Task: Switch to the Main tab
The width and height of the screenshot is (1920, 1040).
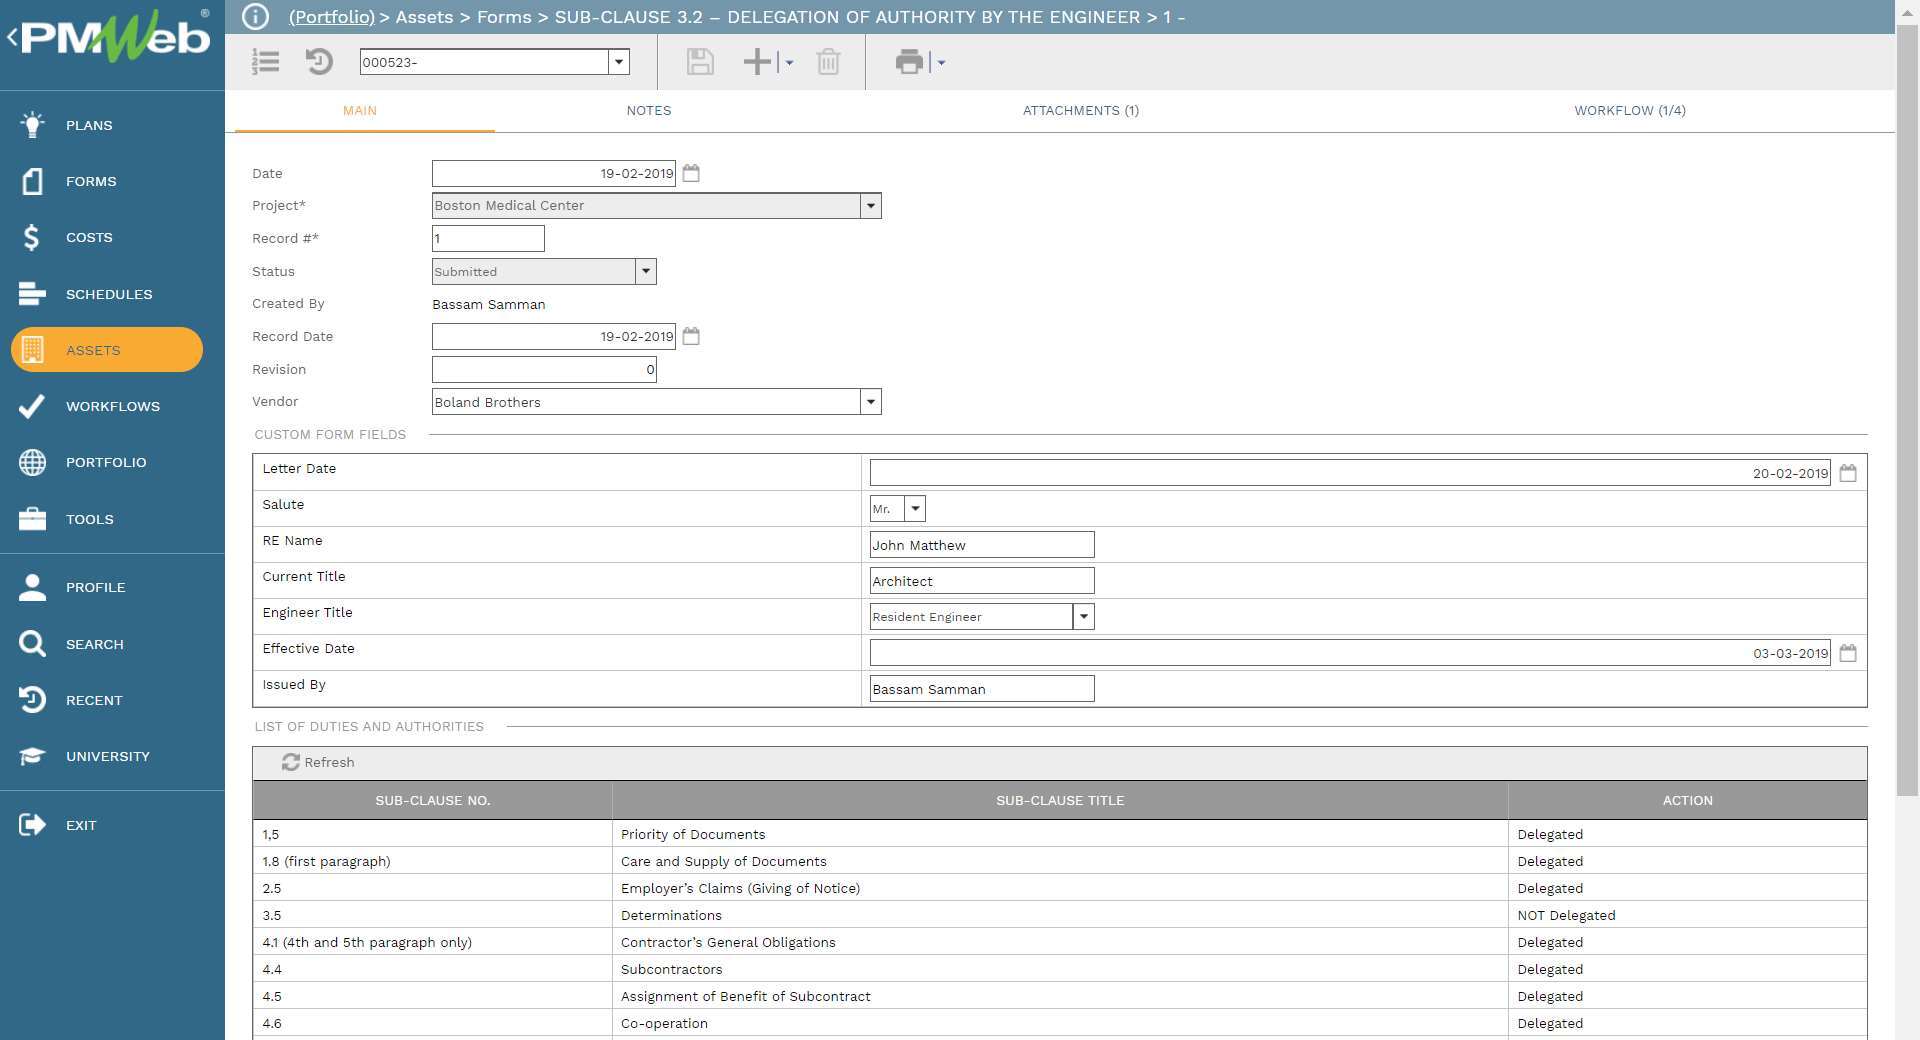Action: coord(360,111)
